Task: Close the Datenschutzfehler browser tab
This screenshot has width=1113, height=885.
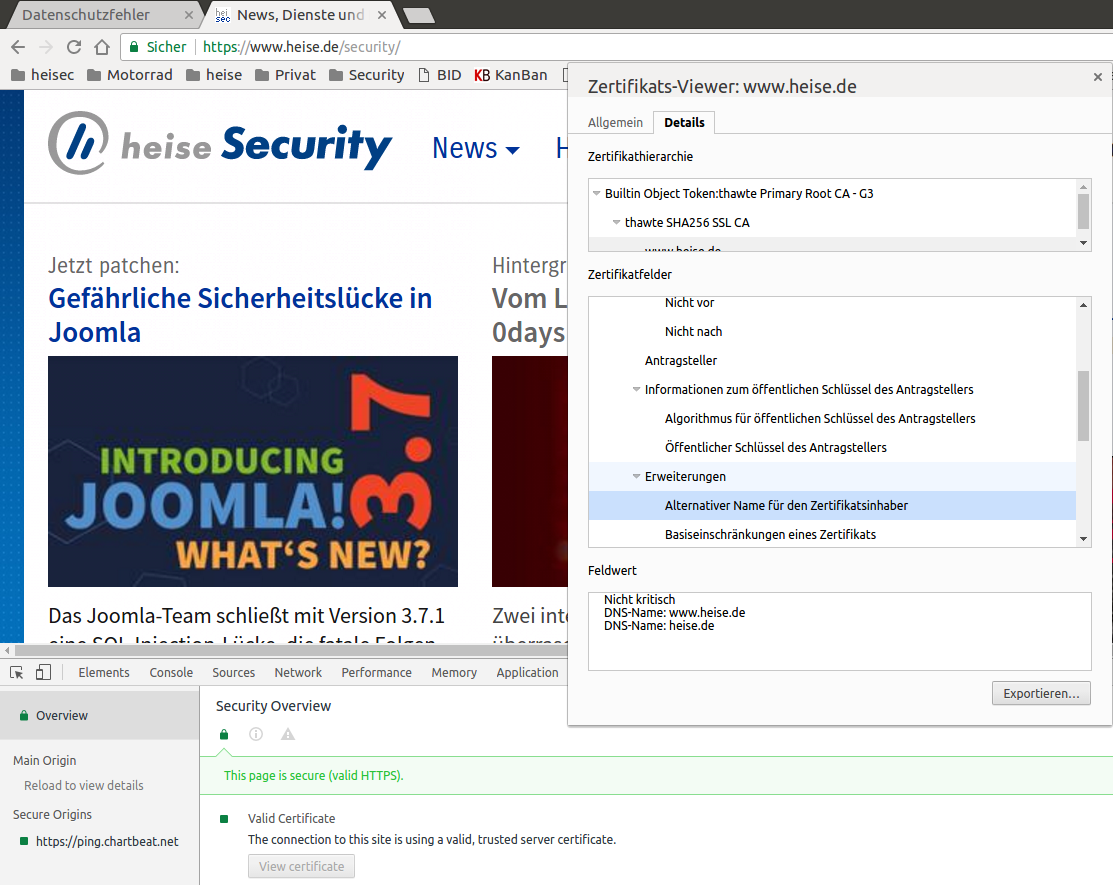Action: click(x=188, y=15)
